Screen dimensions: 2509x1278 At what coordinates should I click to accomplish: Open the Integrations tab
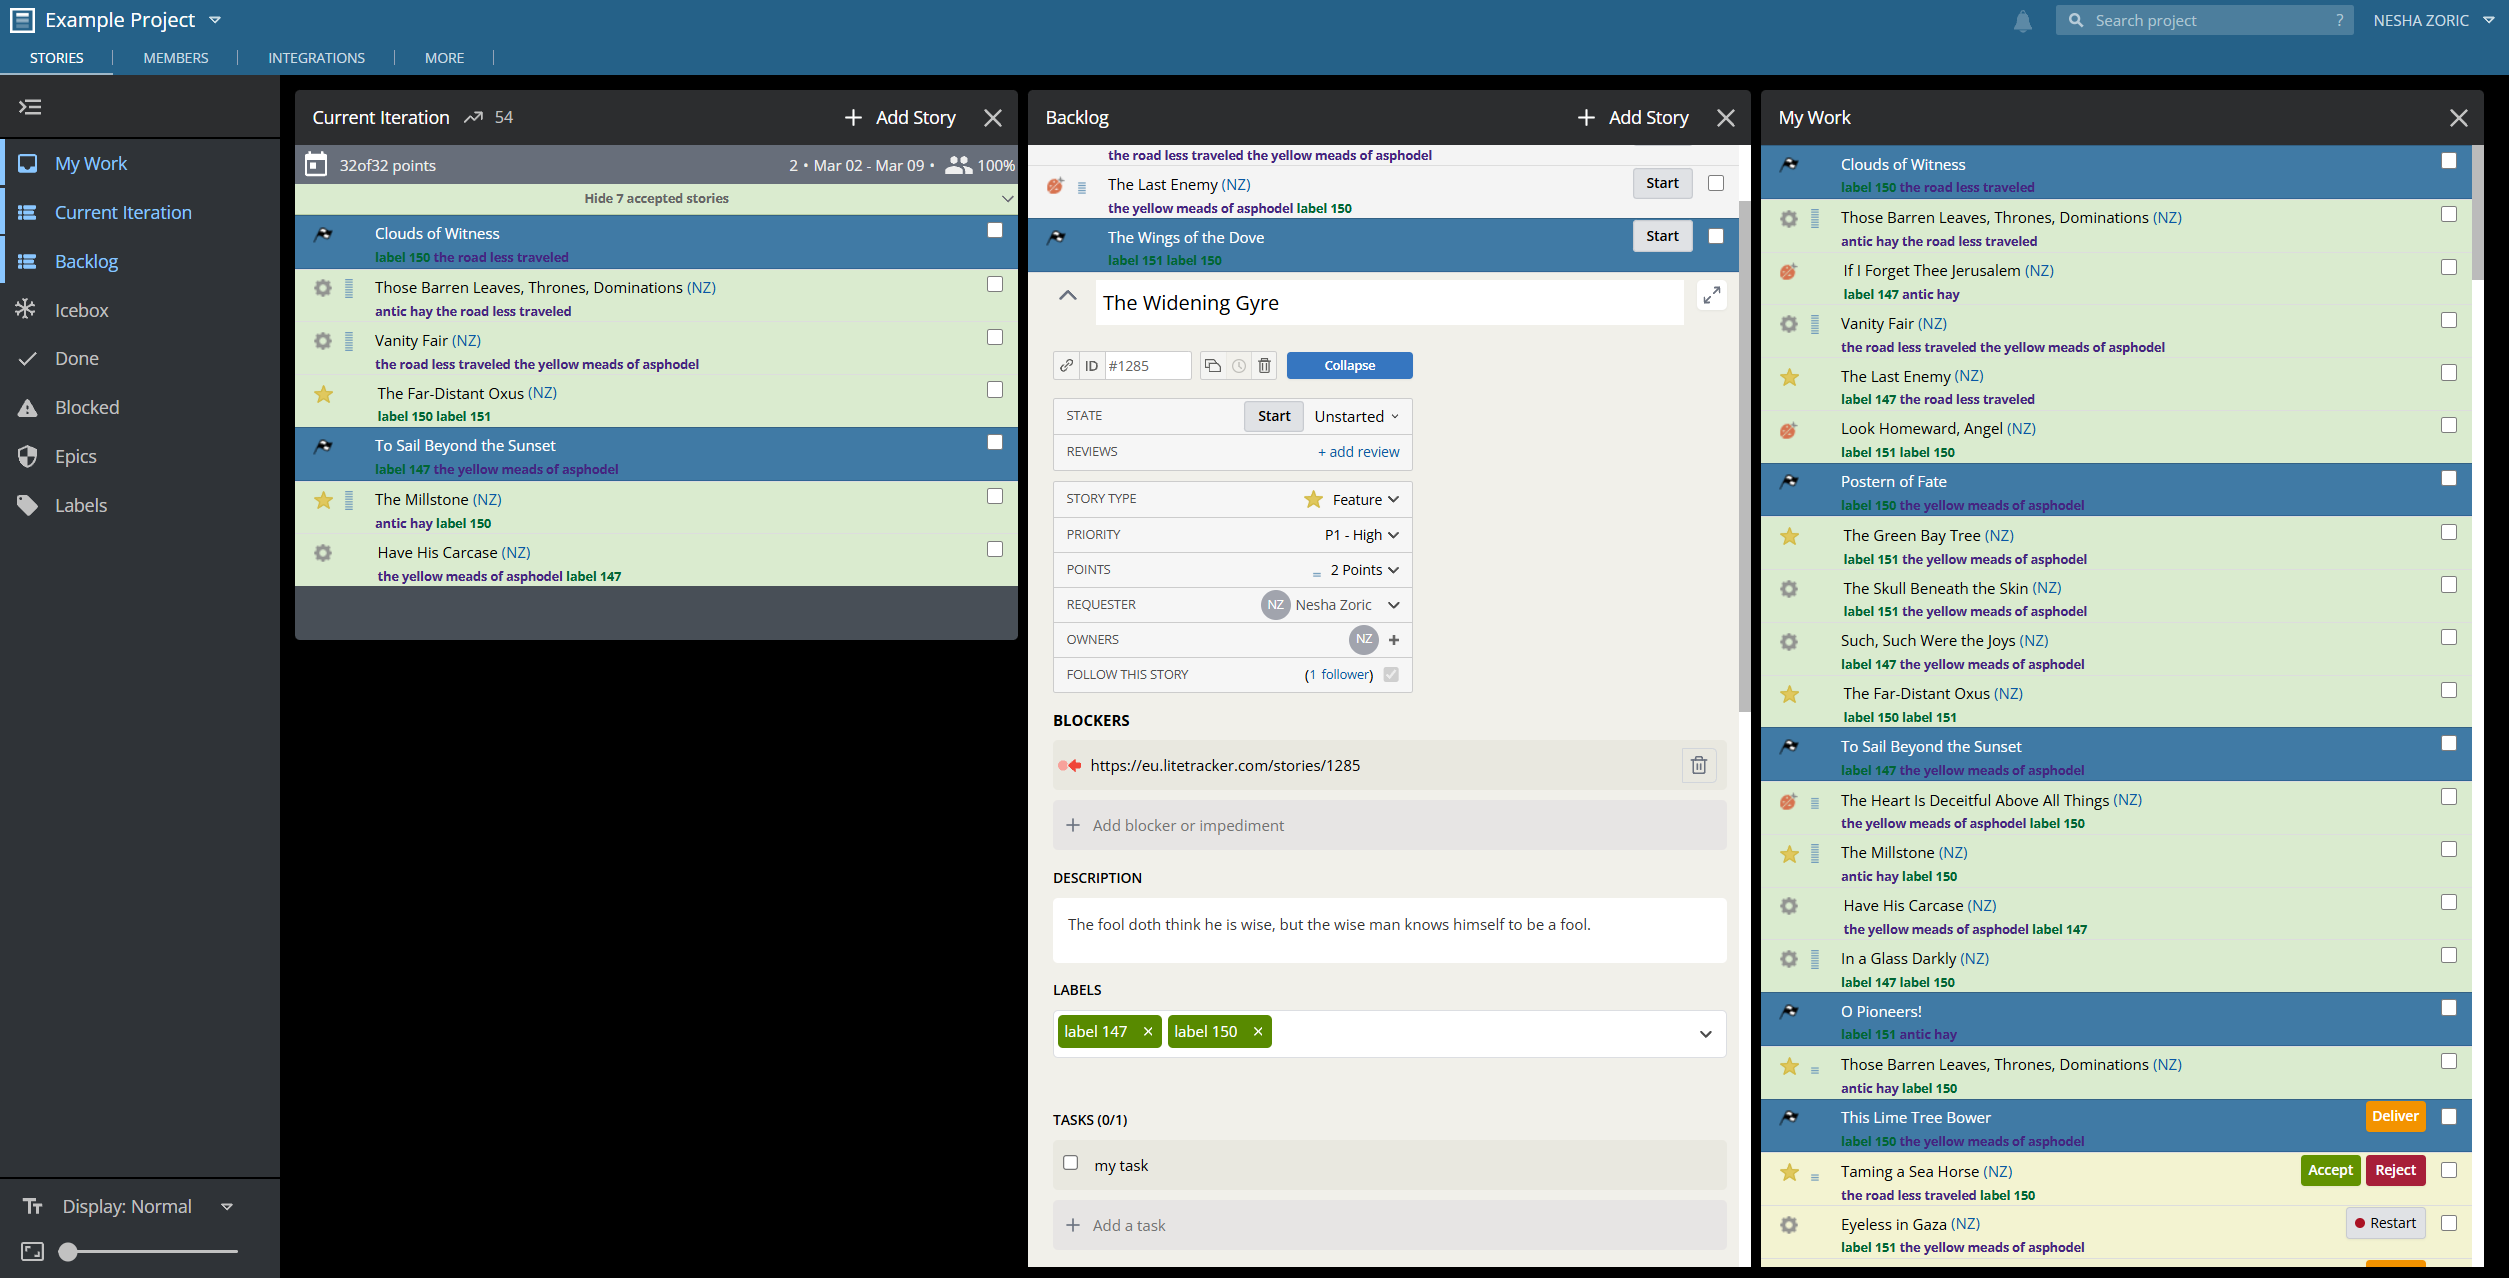click(x=316, y=58)
